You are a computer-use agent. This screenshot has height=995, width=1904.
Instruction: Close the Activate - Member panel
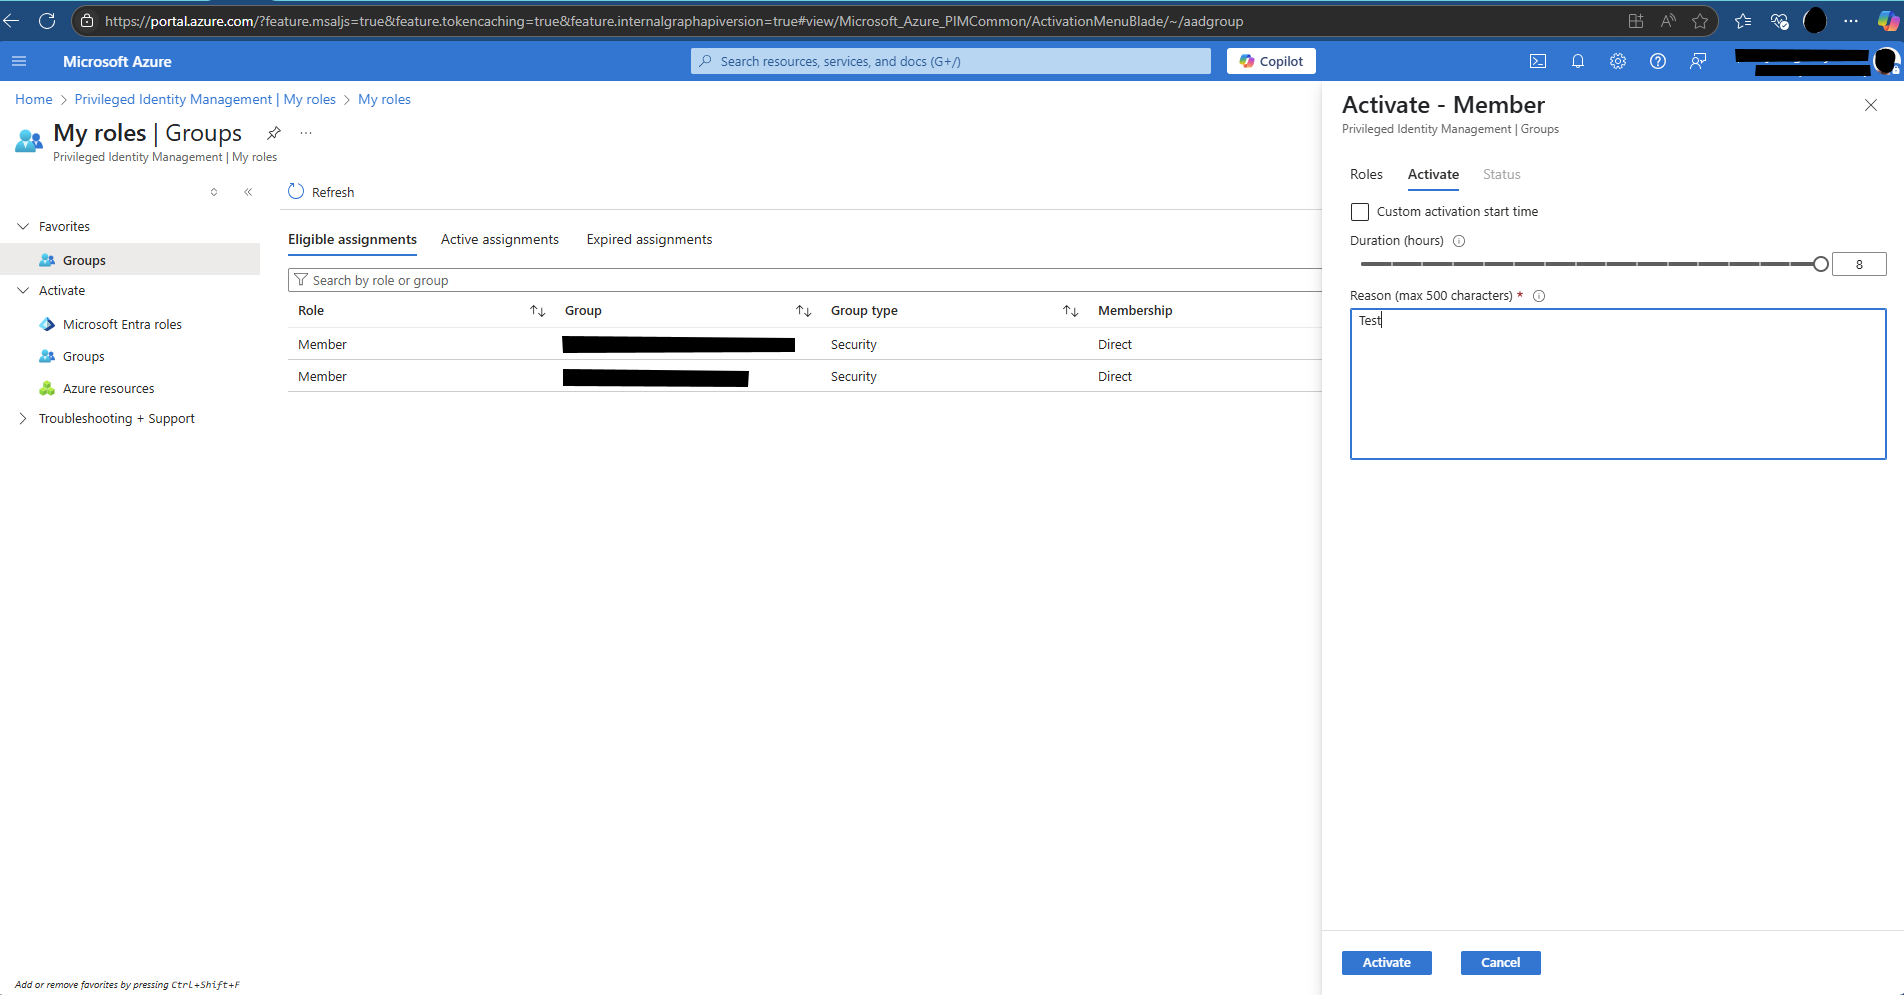pyautogui.click(x=1871, y=105)
